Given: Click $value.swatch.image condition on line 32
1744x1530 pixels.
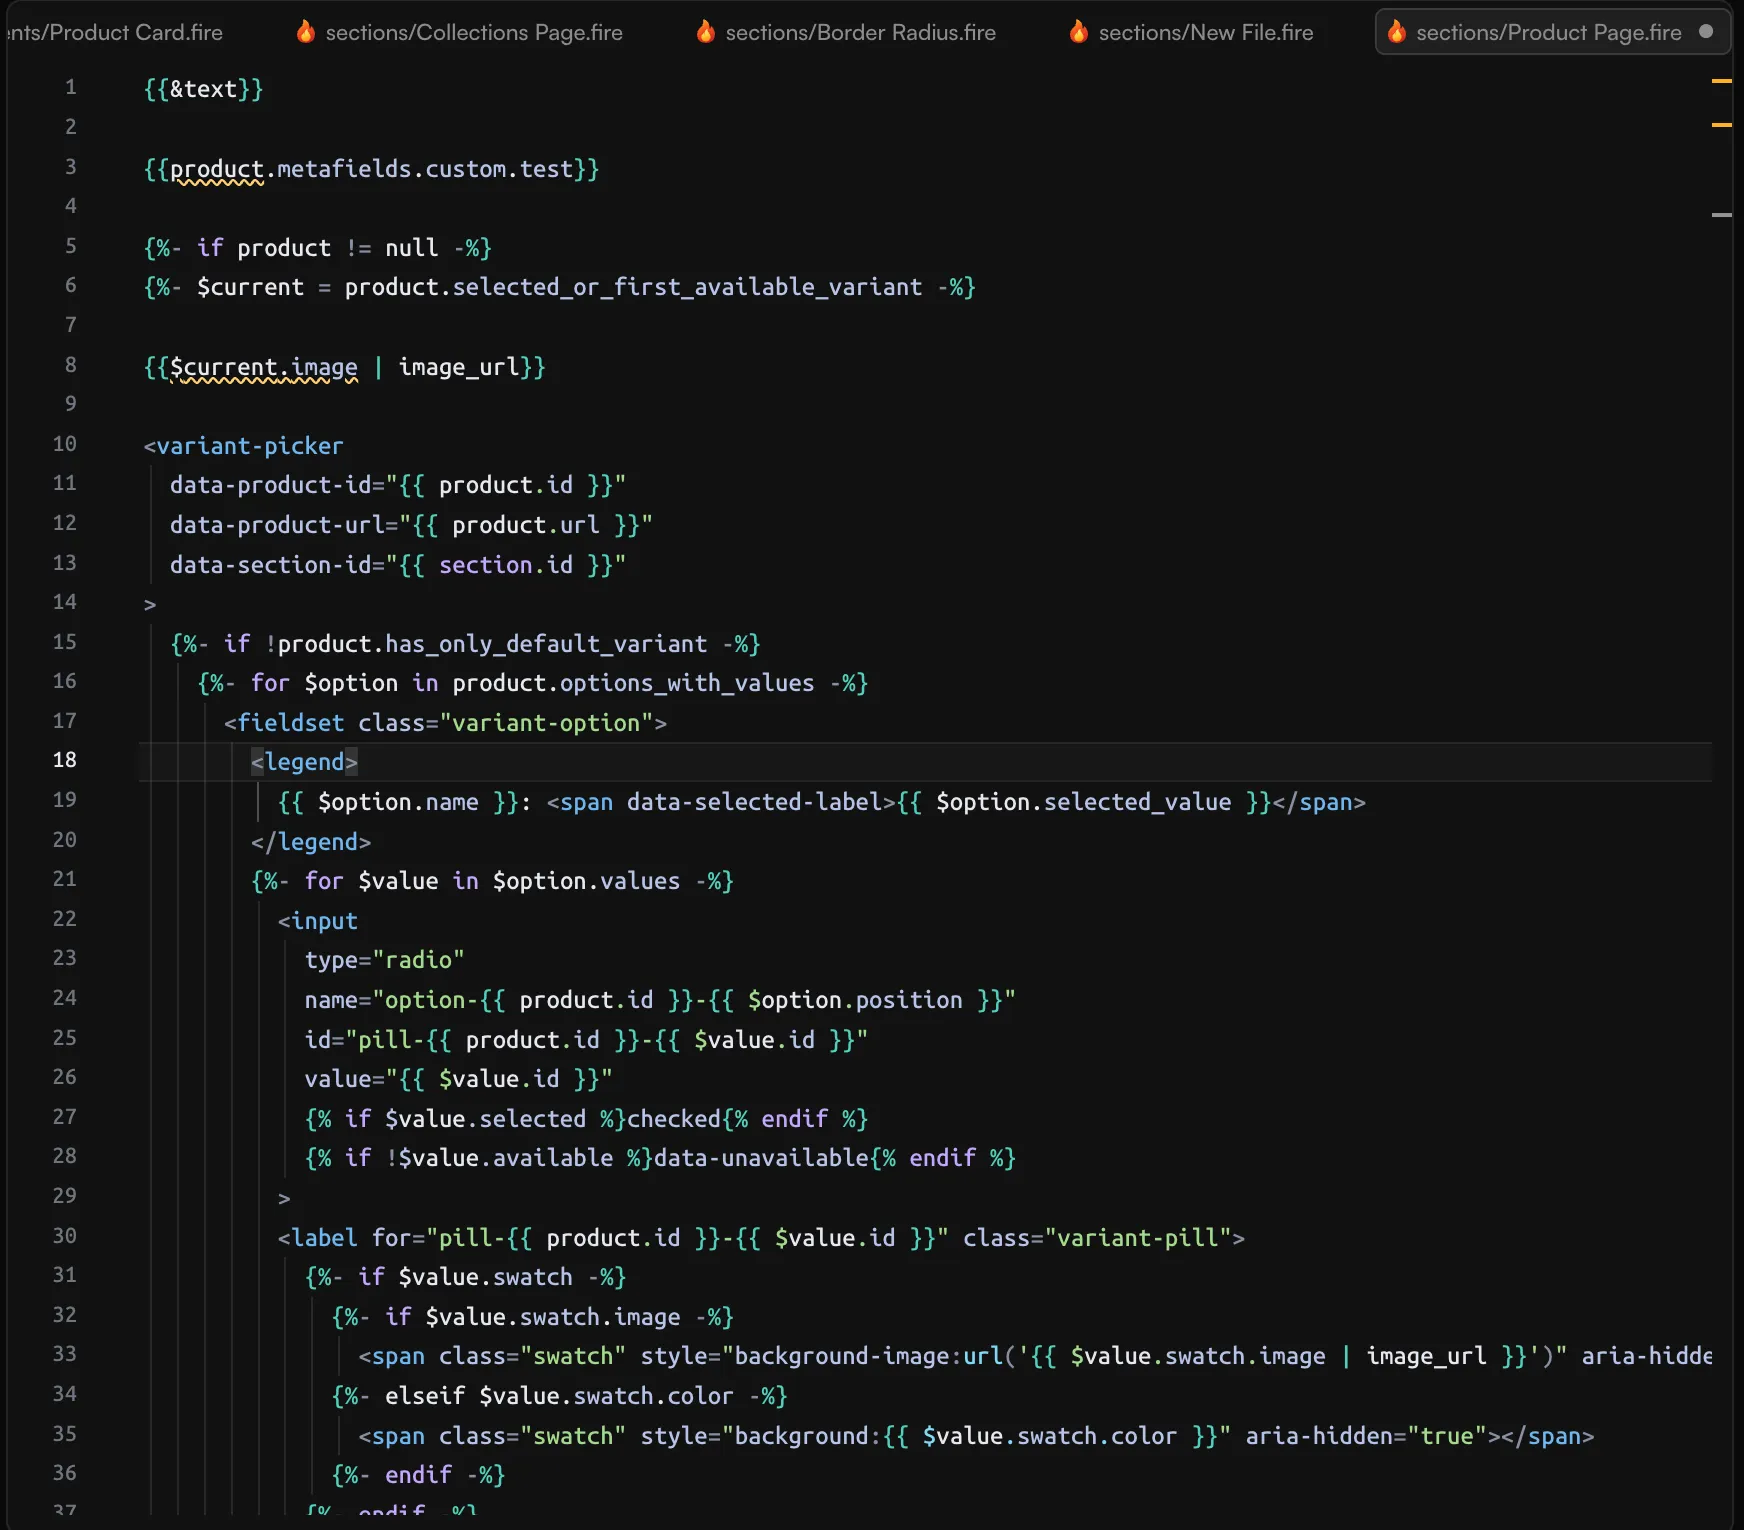Looking at the screenshot, I should tap(553, 1317).
